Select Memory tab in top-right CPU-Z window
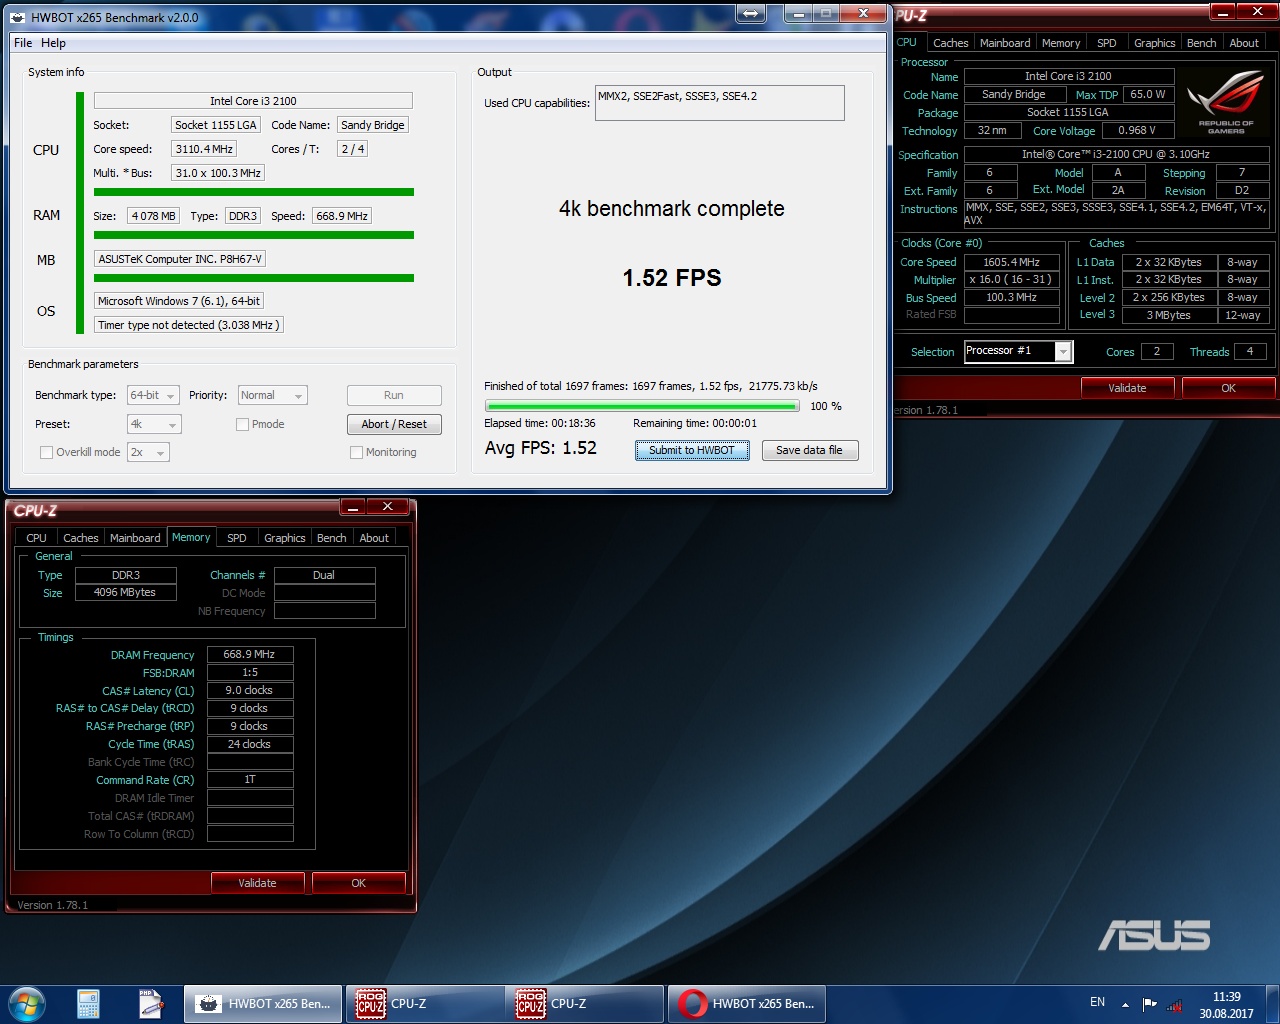The image size is (1280, 1024). point(1061,43)
